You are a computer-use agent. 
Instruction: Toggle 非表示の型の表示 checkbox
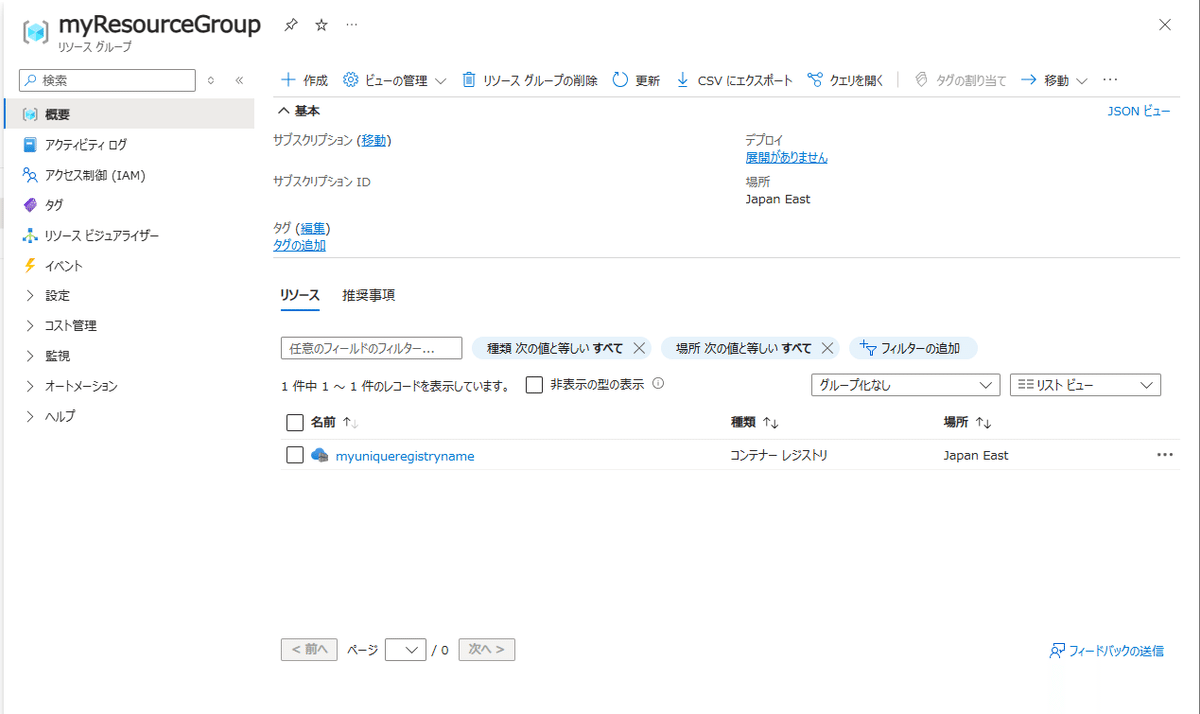(535, 384)
